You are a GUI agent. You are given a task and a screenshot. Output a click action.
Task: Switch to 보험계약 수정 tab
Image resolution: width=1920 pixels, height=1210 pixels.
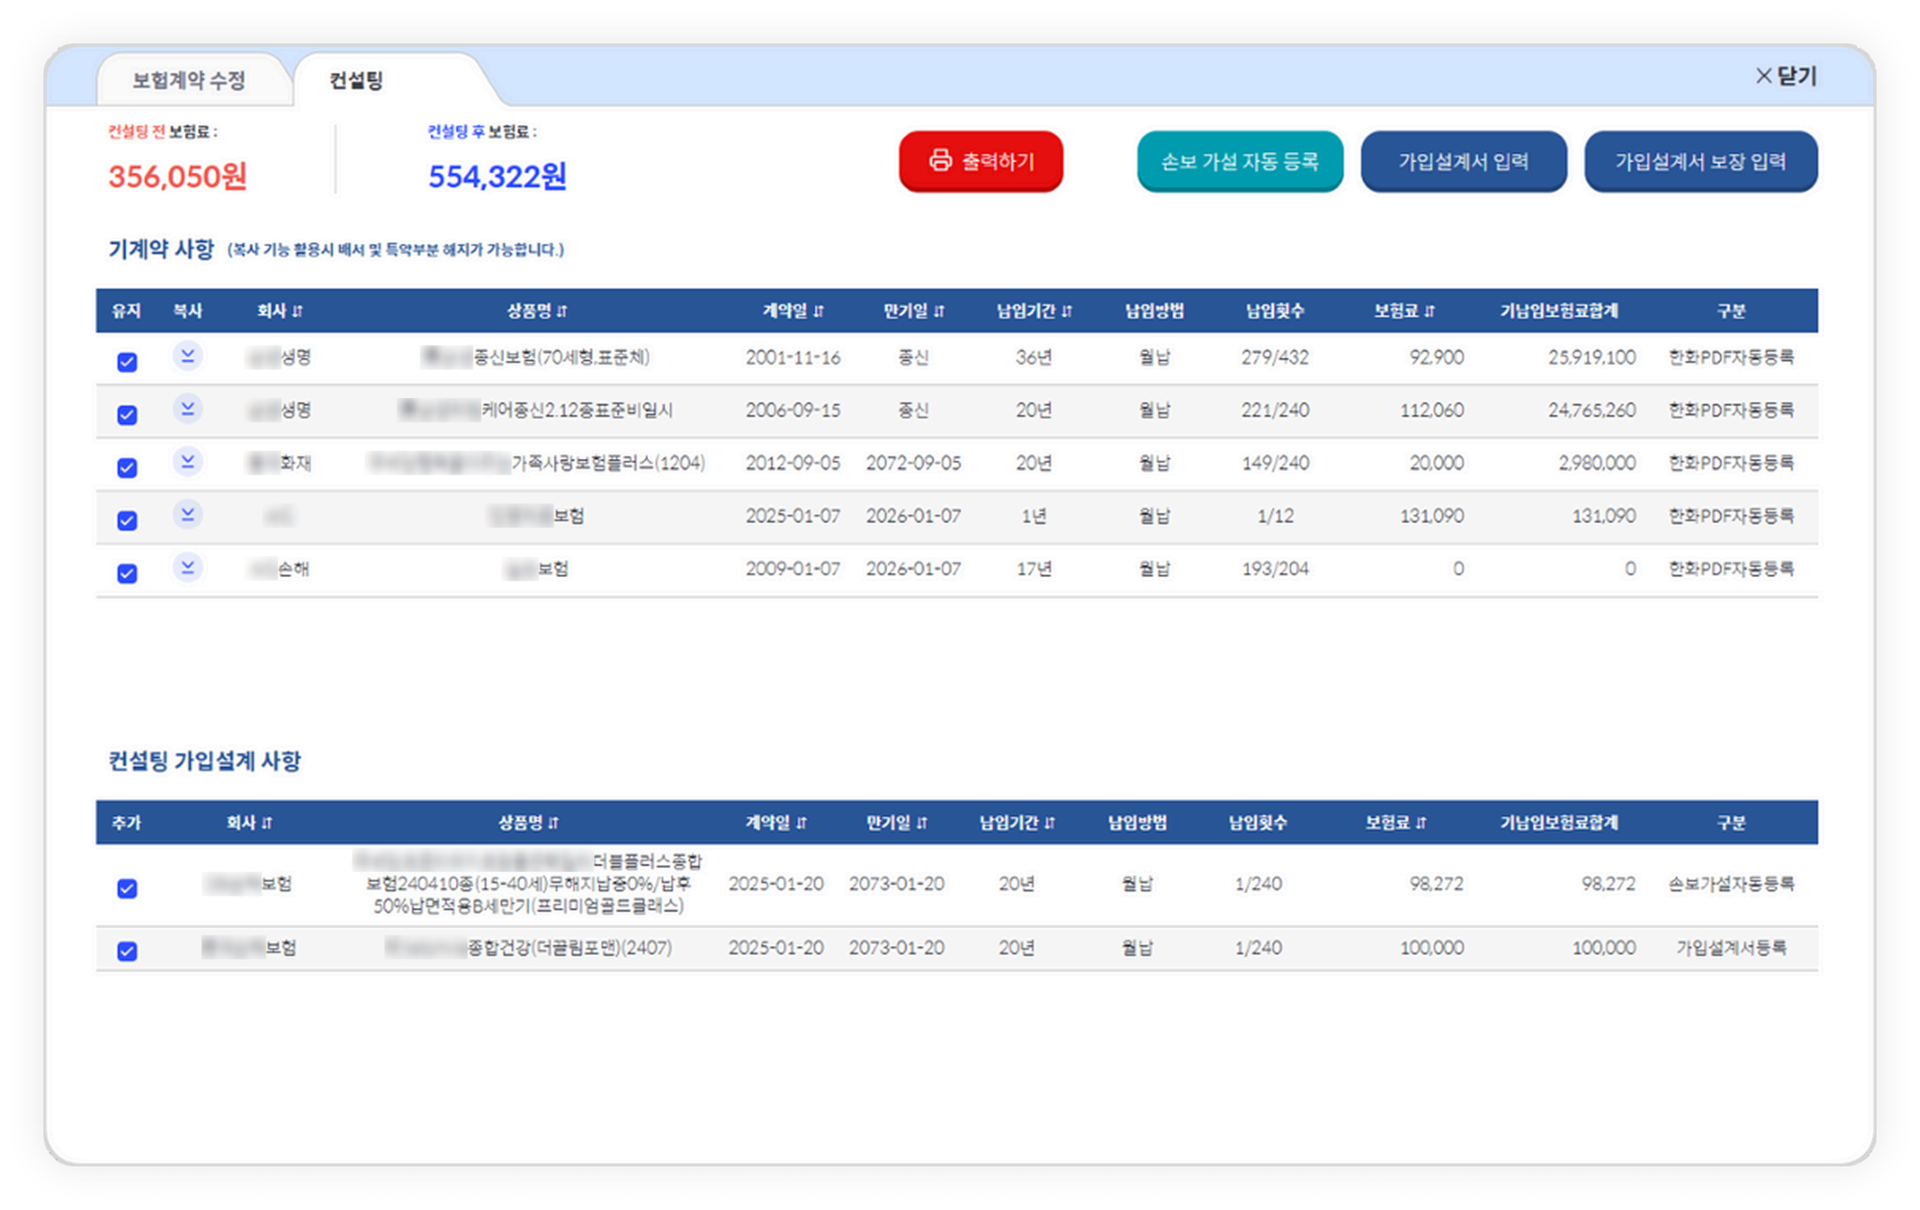[x=189, y=80]
